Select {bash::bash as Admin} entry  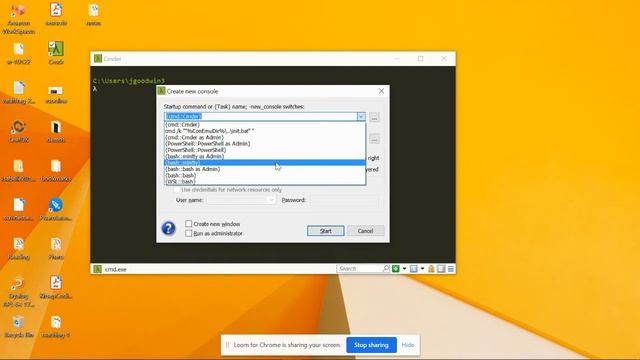(265, 169)
